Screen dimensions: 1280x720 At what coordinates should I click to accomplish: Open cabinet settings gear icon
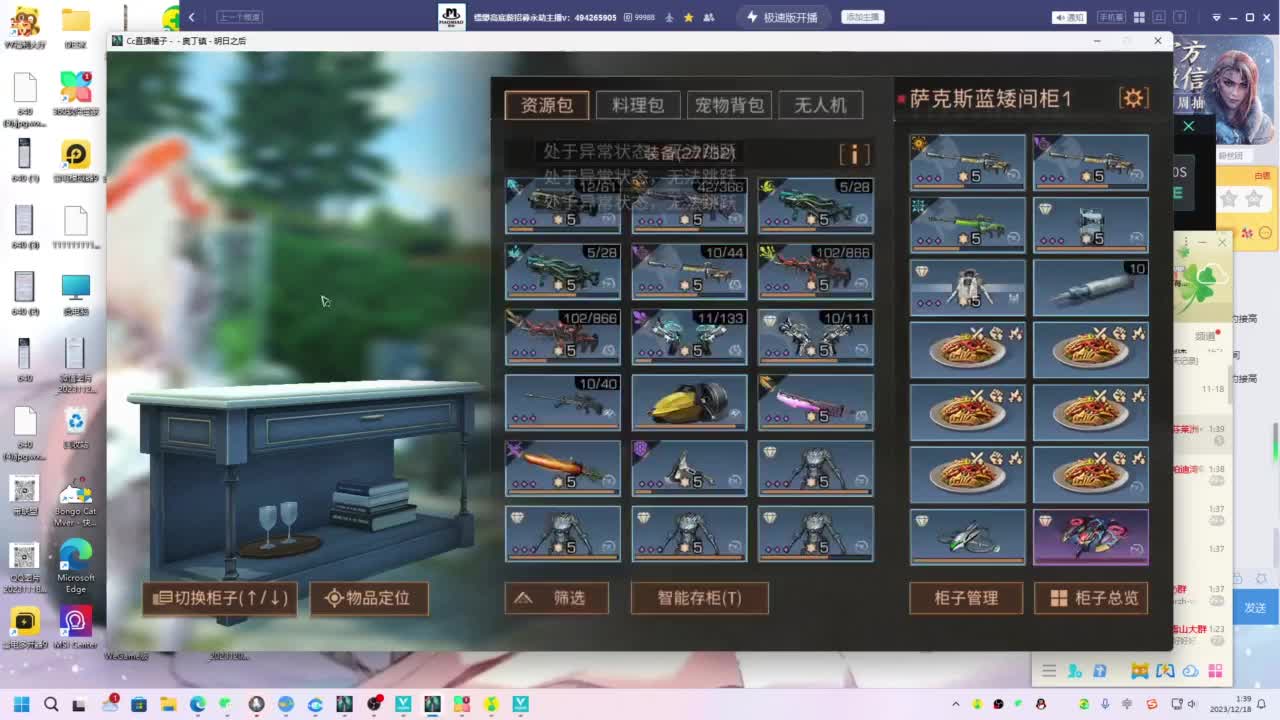pyautogui.click(x=1133, y=98)
